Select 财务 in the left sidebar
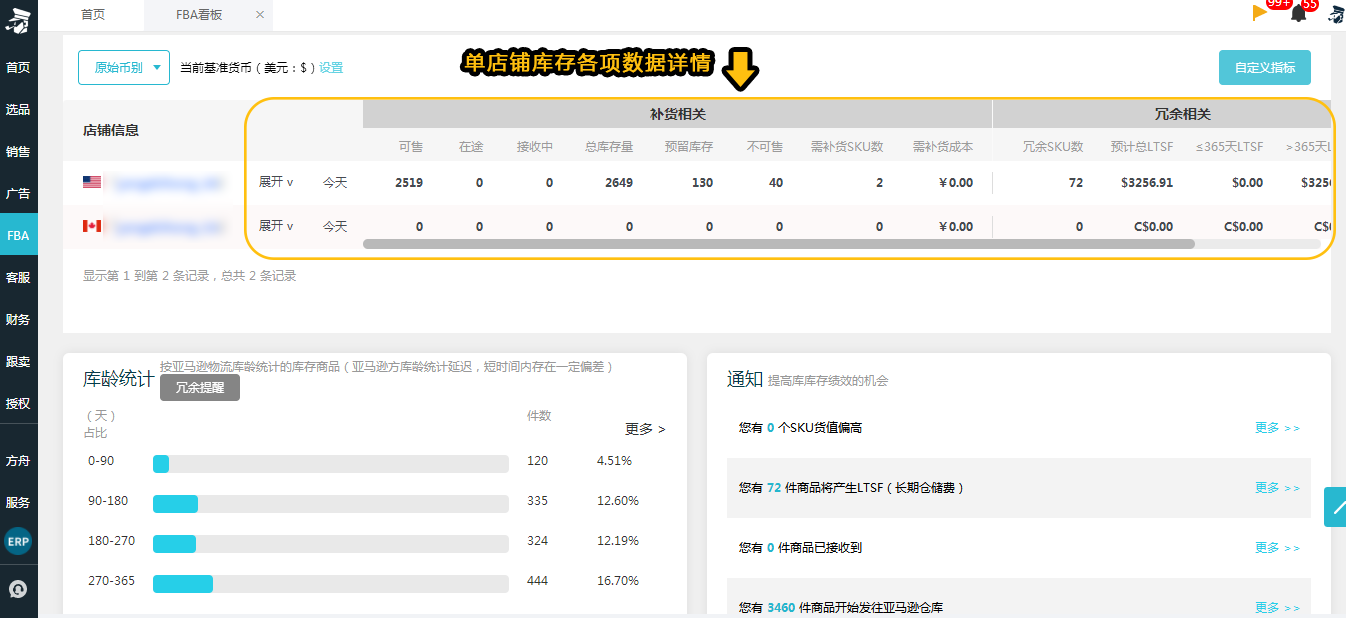The width and height of the screenshot is (1346, 618). click(18, 320)
